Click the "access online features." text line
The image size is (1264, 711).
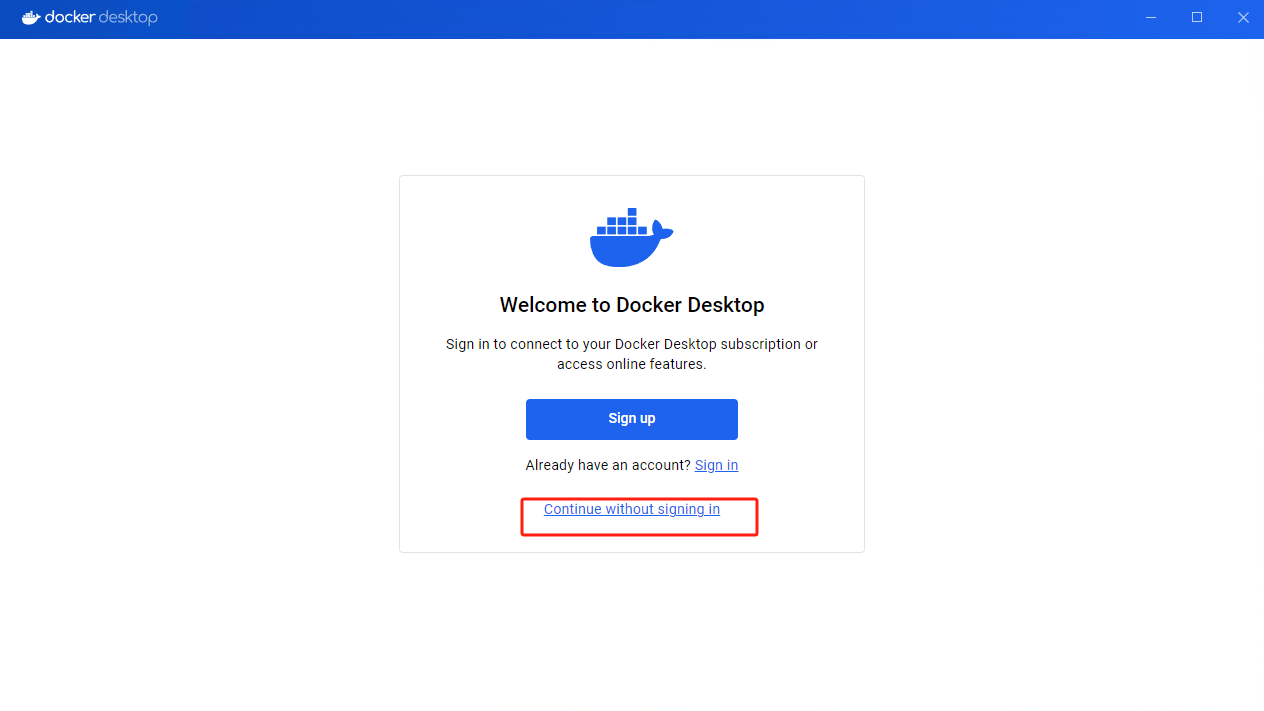[632, 364]
